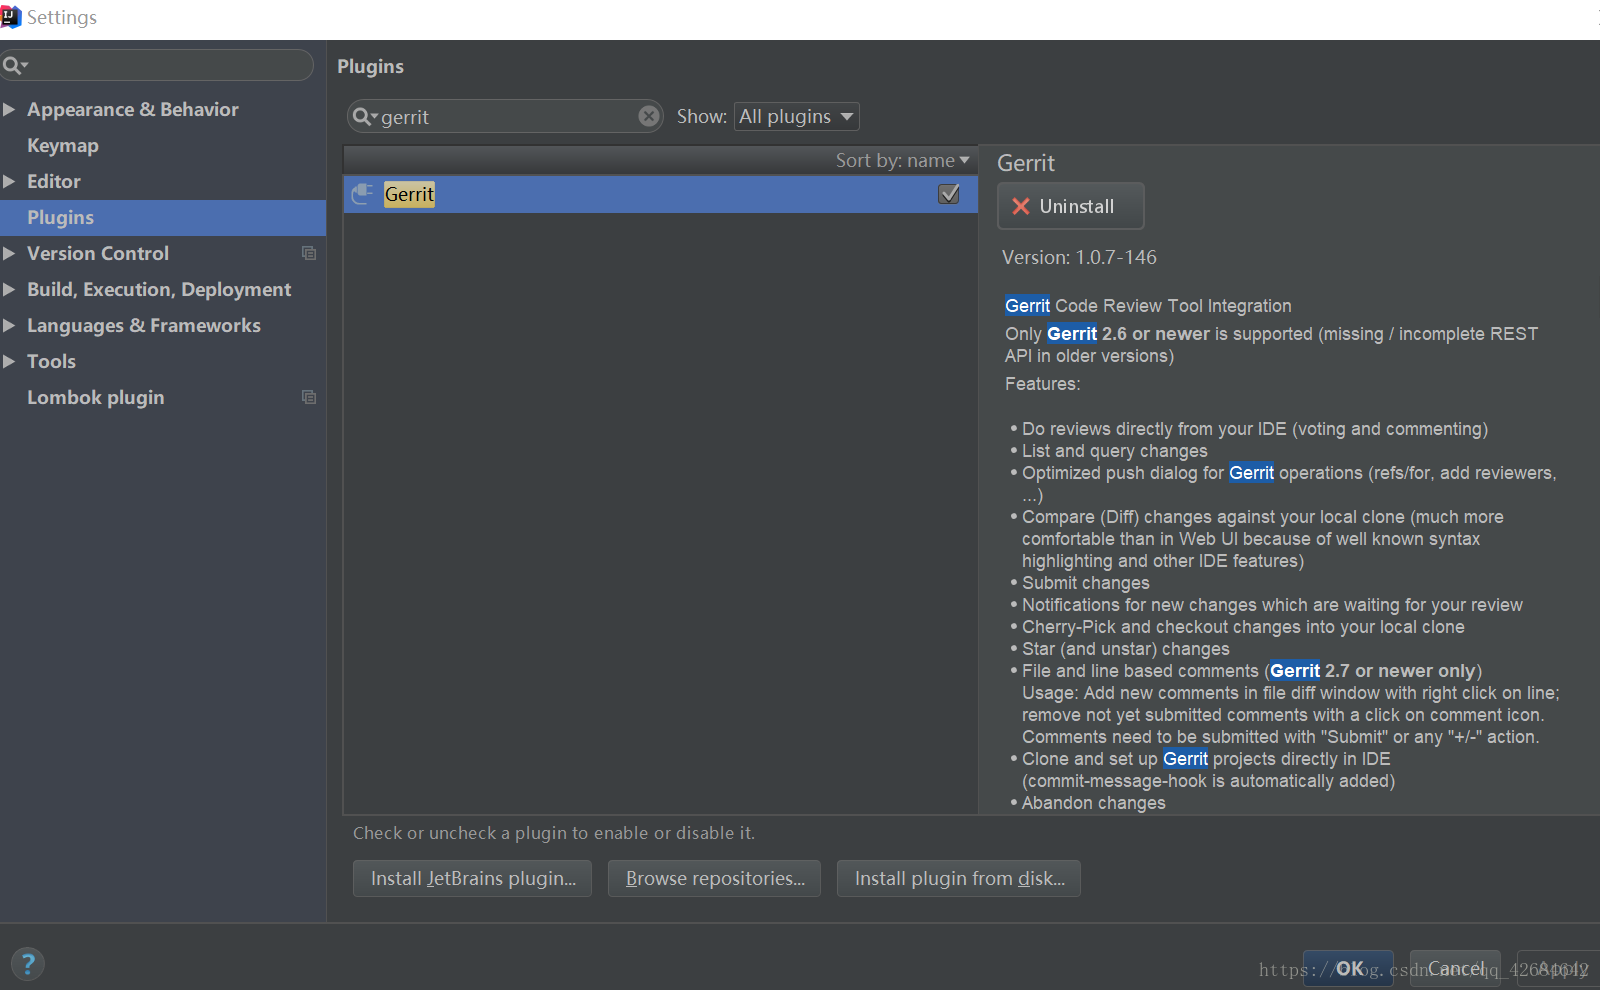Click Install plugin from disk button

pos(959,878)
